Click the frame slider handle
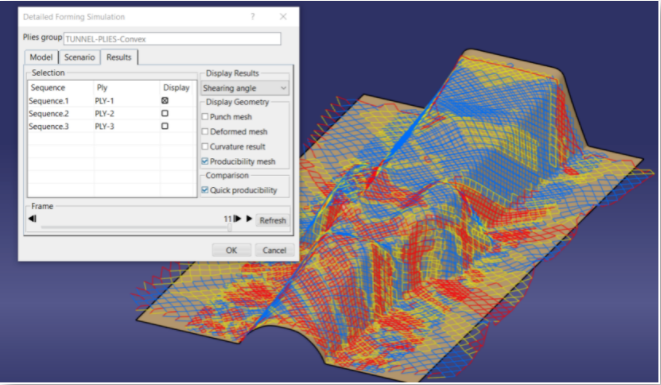661x385 pixels. point(230,227)
